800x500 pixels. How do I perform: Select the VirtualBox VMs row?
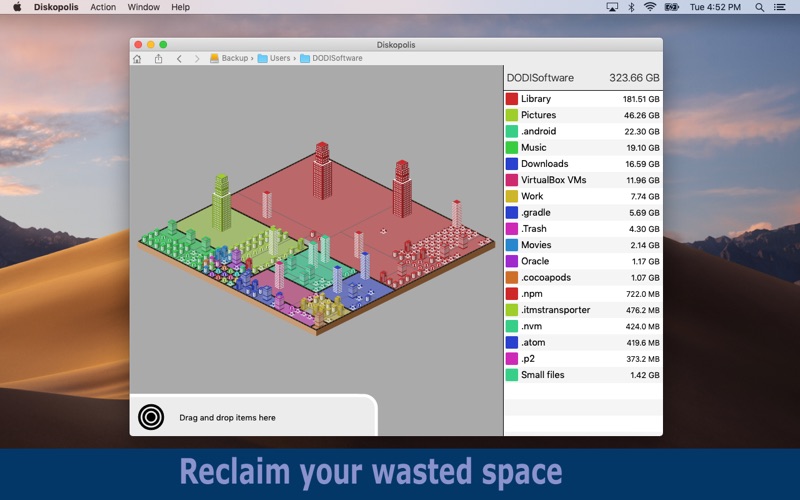[583, 180]
